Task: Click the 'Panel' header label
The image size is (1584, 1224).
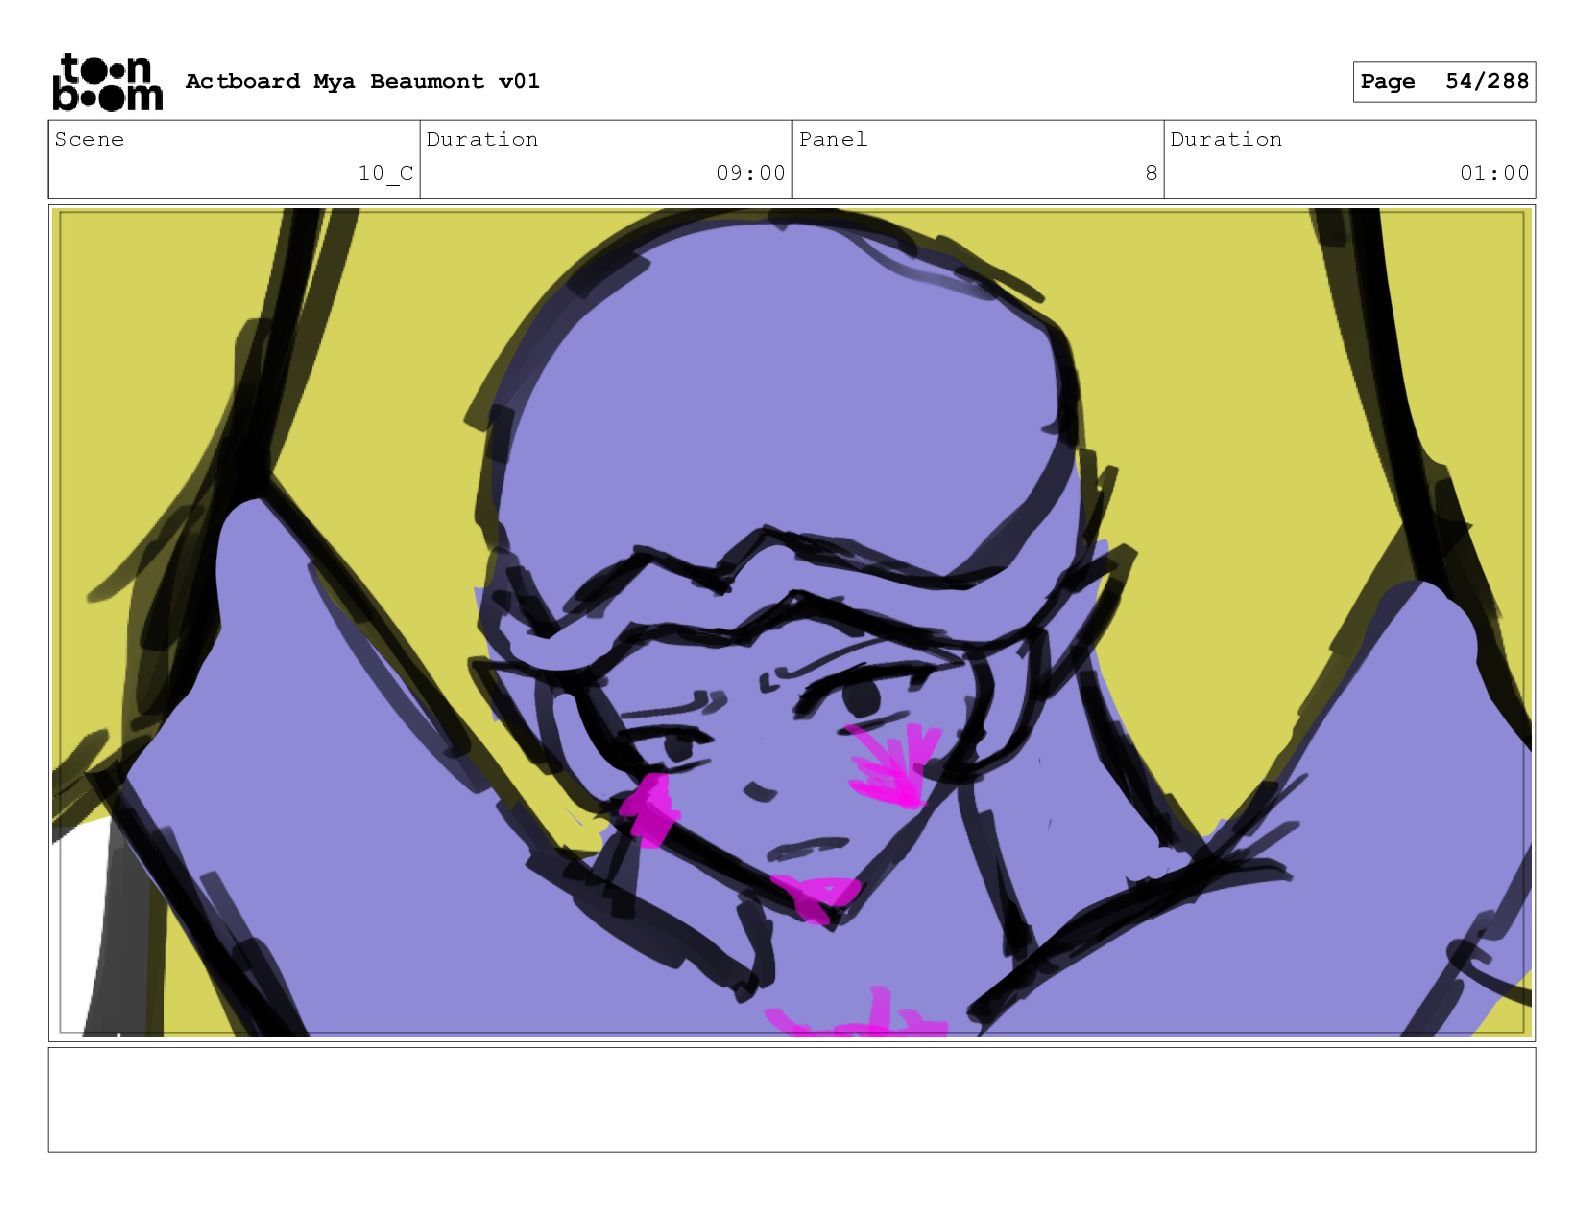Action: 833,139
